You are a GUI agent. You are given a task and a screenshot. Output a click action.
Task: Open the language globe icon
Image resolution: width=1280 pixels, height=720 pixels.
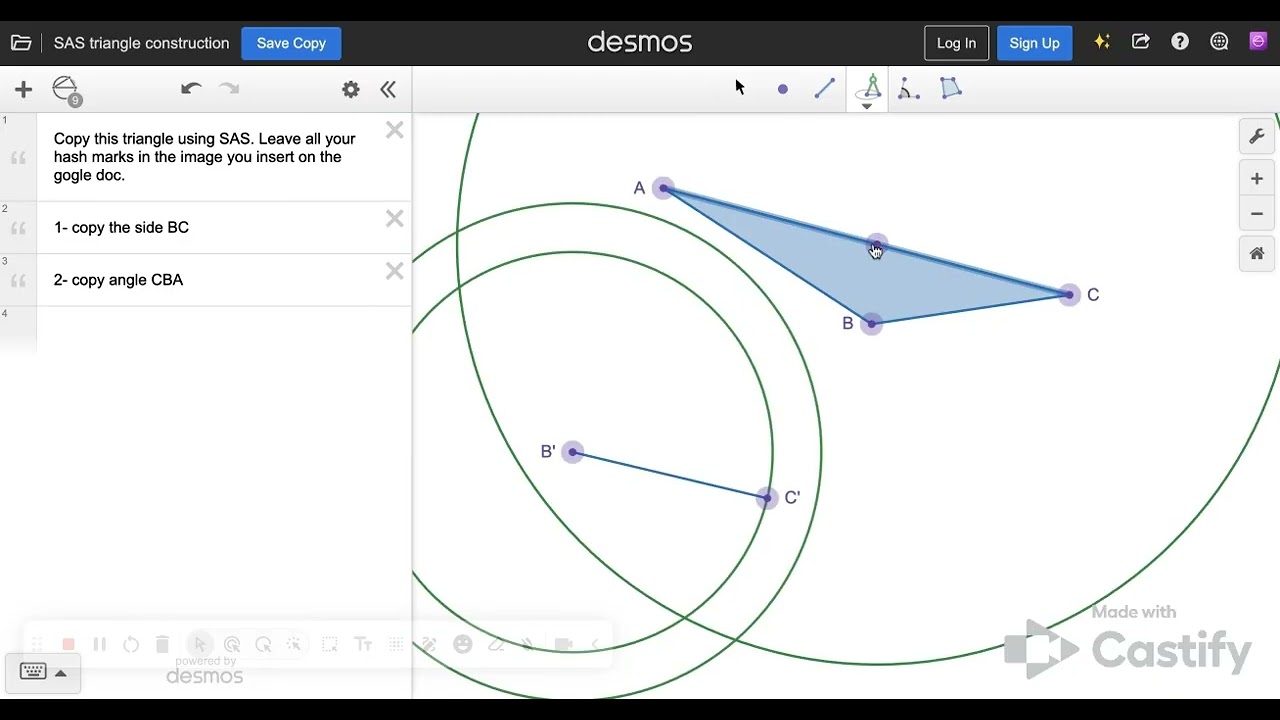1219,42
